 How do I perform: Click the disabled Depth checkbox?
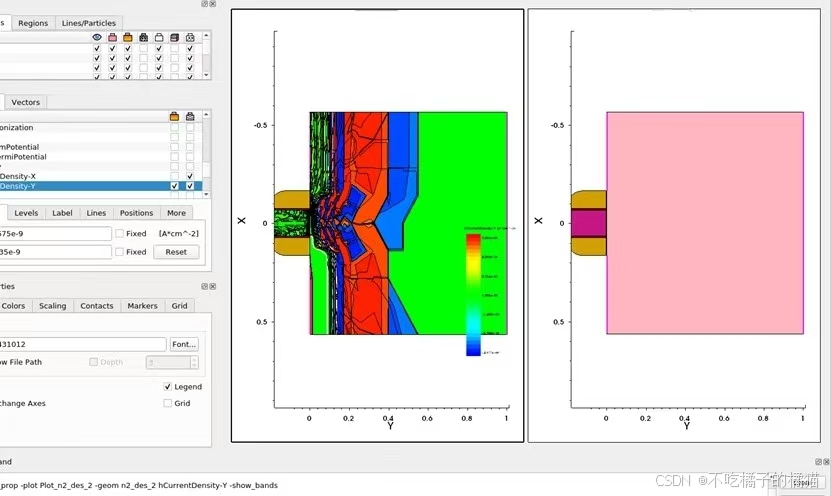(93, 362)
